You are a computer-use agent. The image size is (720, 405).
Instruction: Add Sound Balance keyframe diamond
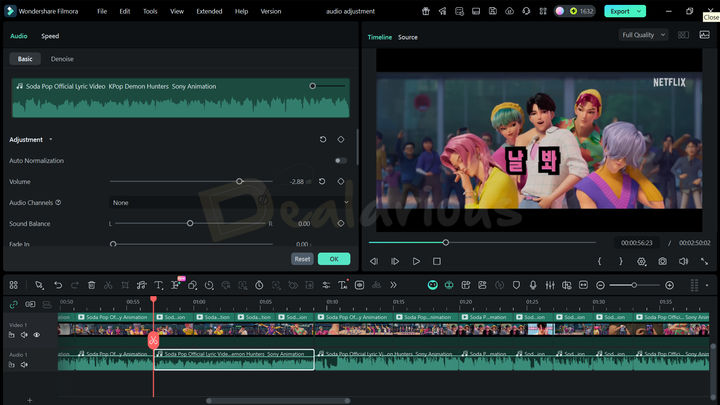[x=341, y=223]
